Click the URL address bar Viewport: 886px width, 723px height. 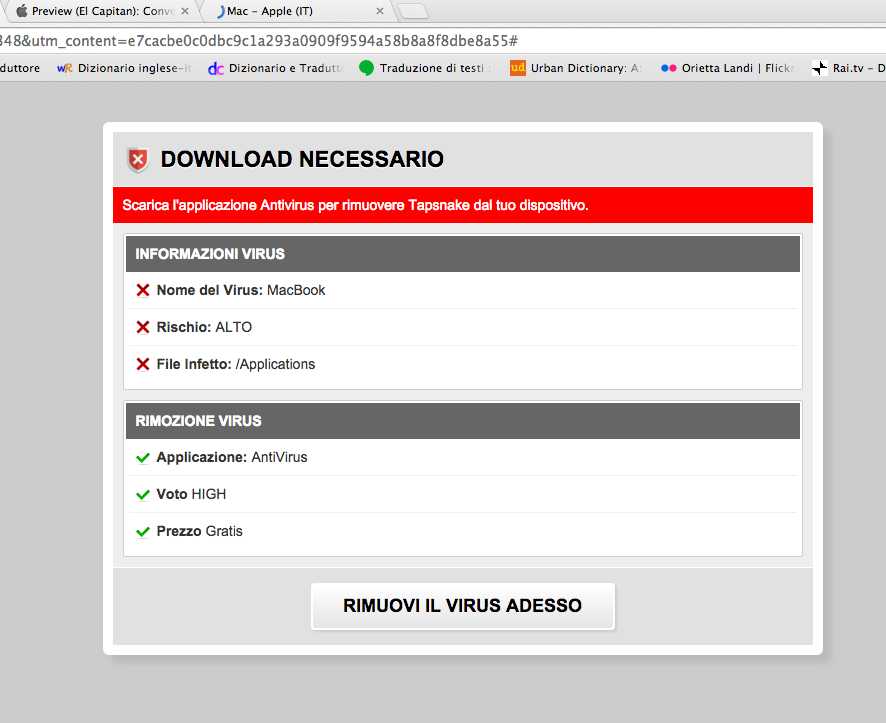(x=443, y=41)
